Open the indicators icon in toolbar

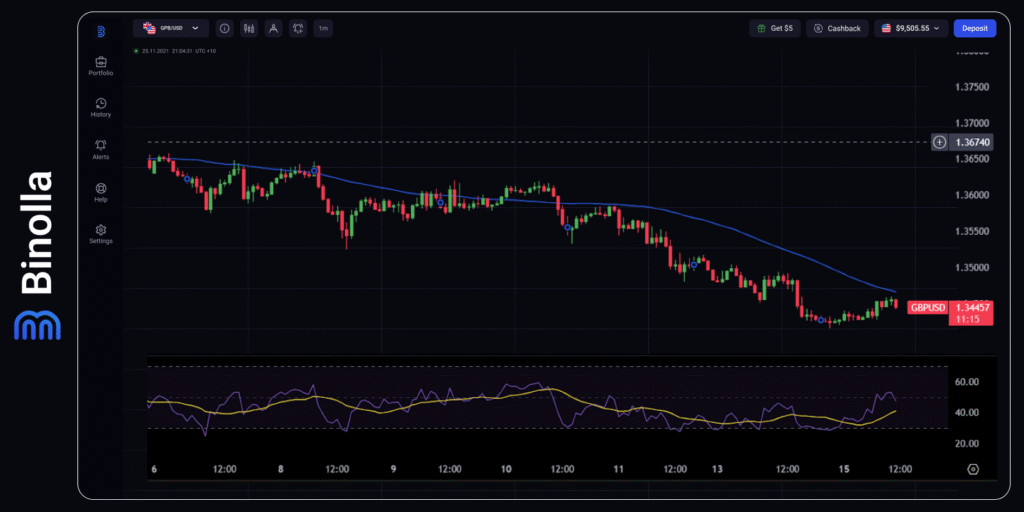pos(298,28)
